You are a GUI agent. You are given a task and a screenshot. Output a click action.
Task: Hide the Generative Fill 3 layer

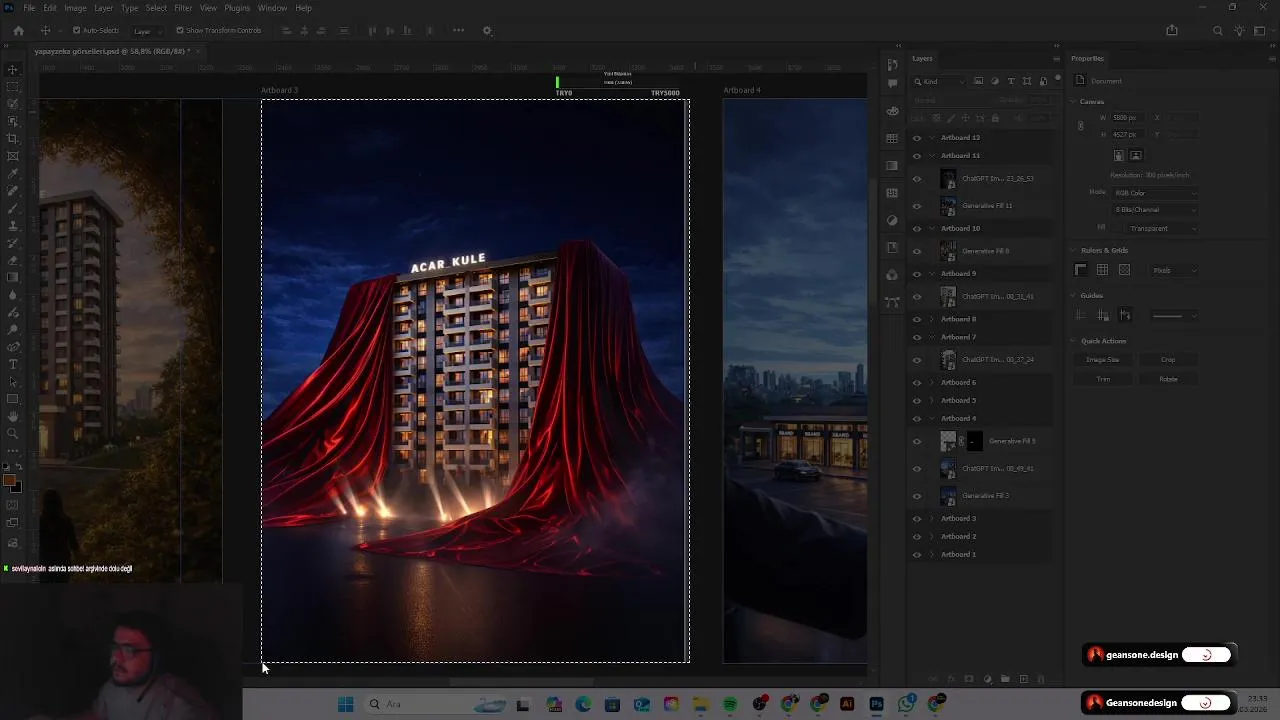917,496
